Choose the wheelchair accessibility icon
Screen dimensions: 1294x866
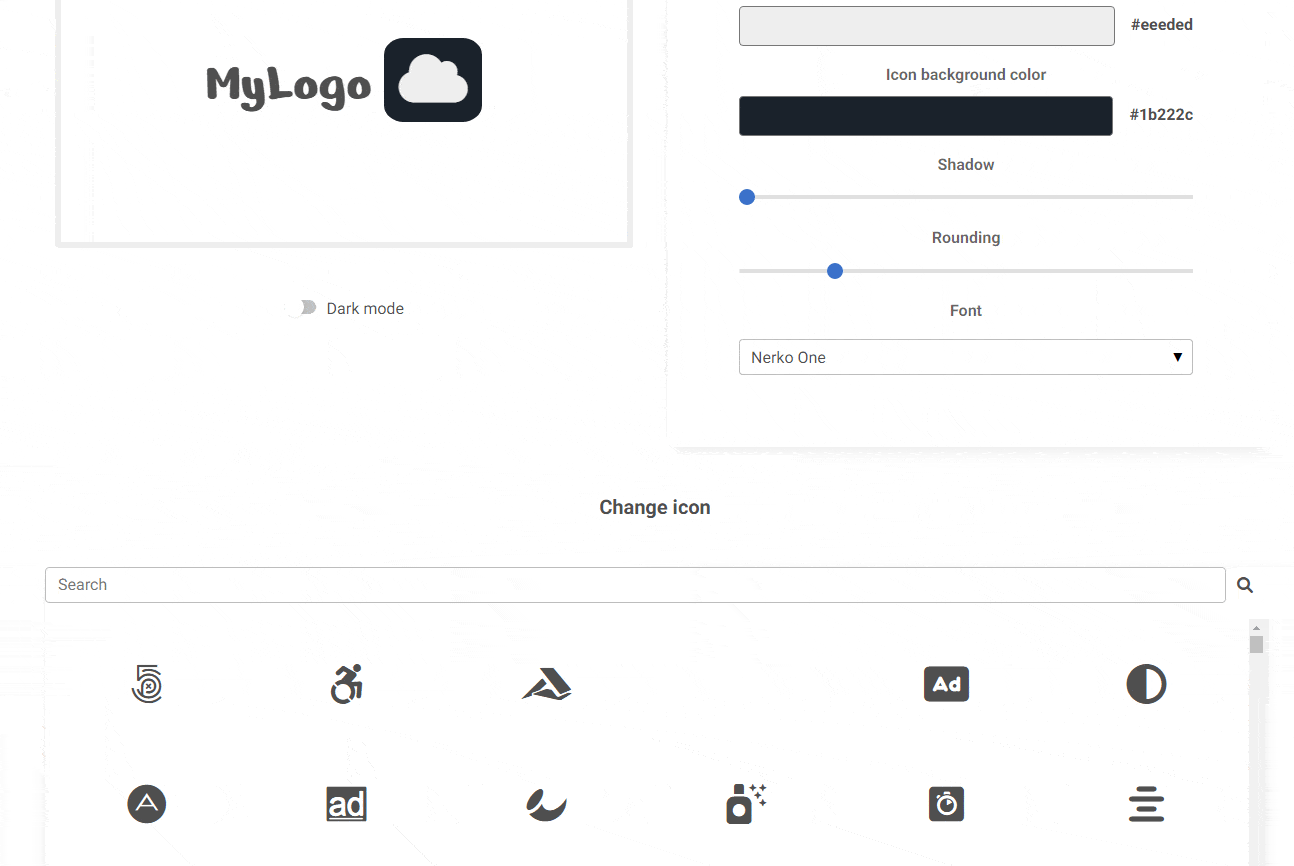pyautogui.click(x=346, y=684)
